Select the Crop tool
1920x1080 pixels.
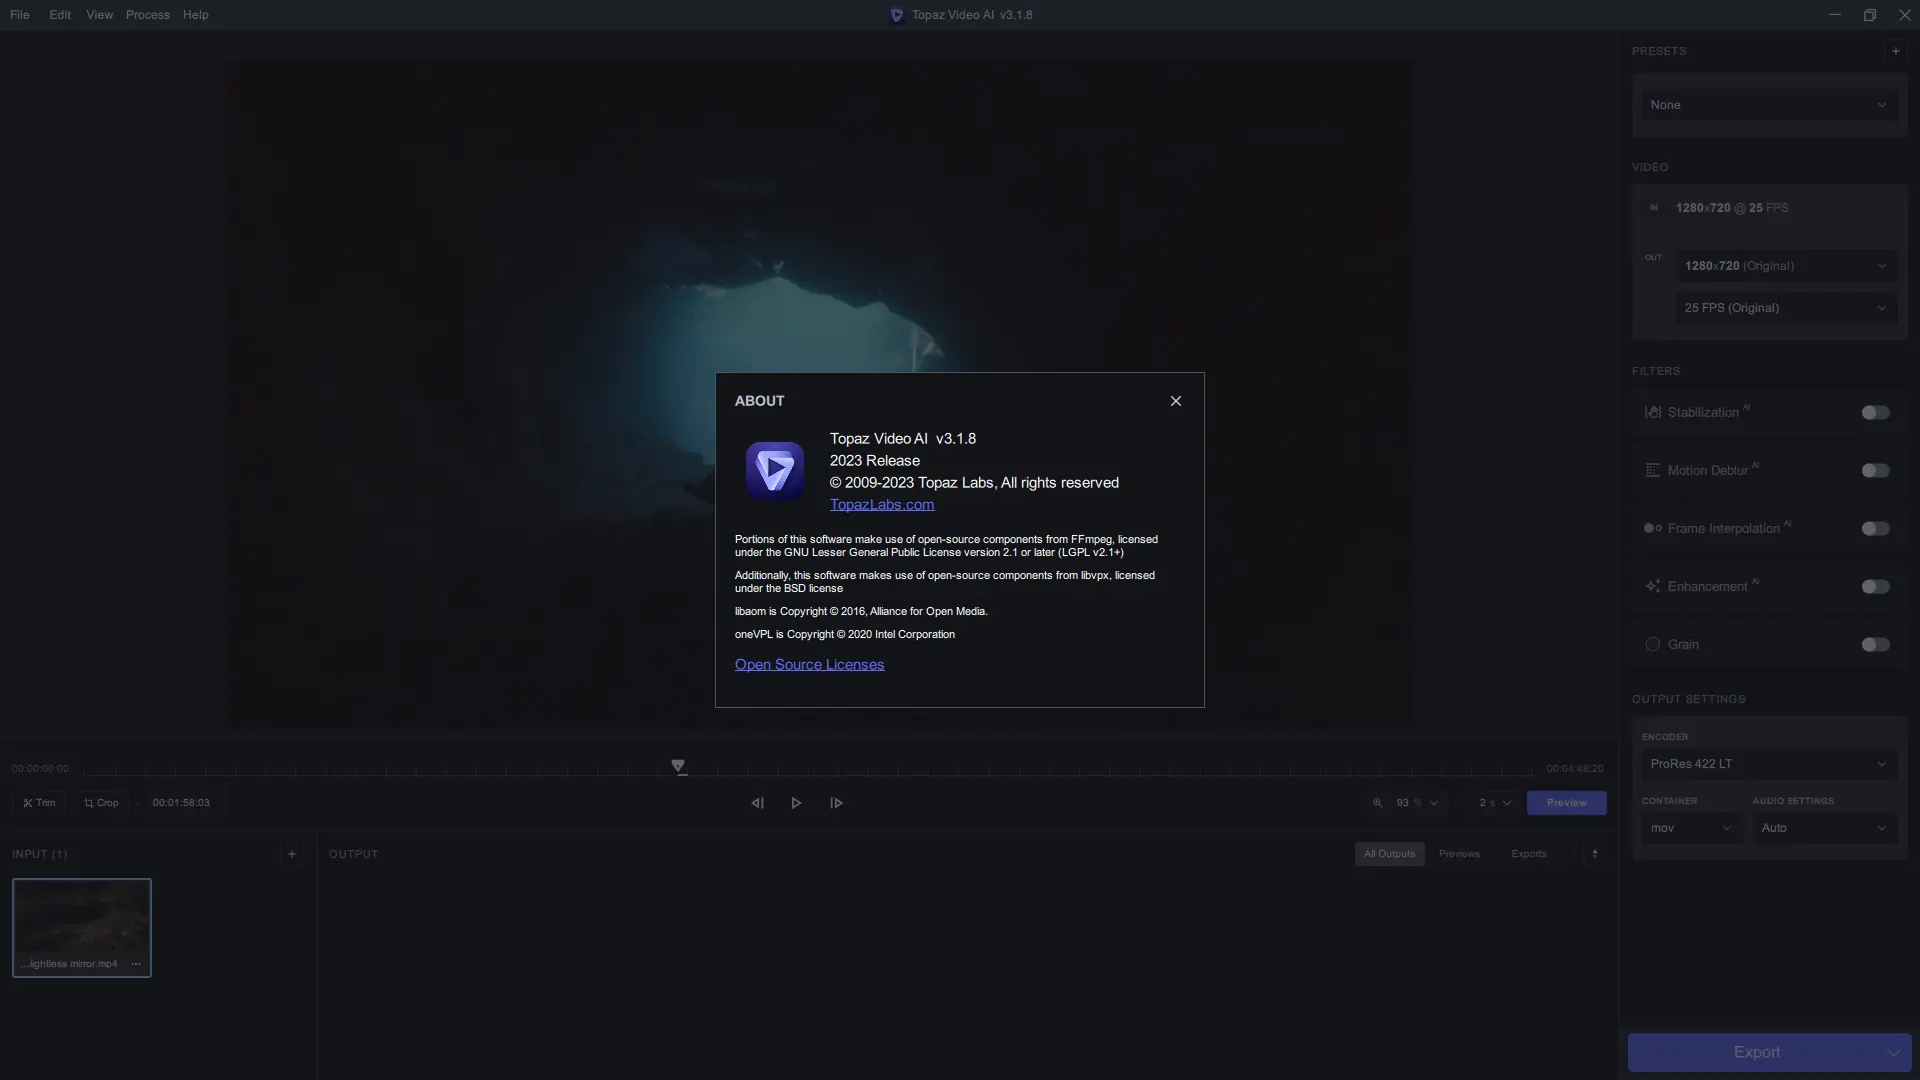coord(101,803)
